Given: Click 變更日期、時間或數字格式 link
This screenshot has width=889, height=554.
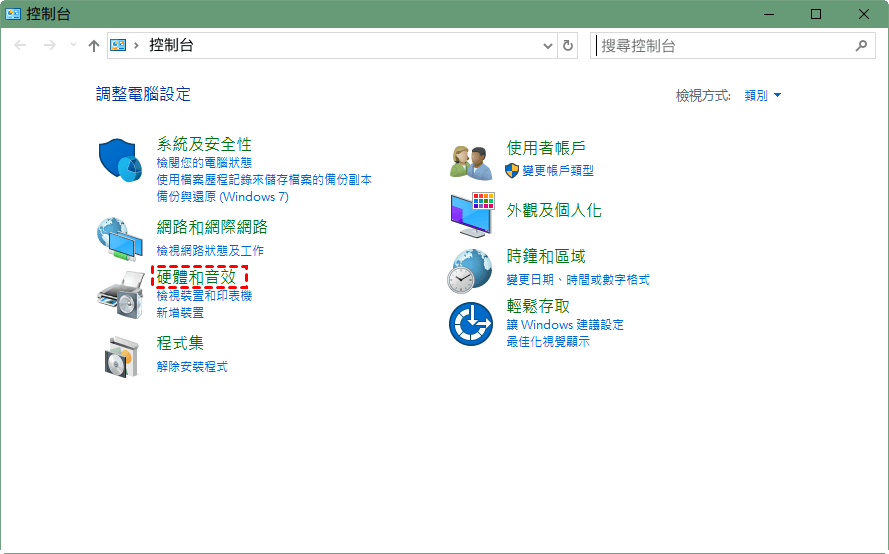Looking at the screenshot, I should coord(578,280).
